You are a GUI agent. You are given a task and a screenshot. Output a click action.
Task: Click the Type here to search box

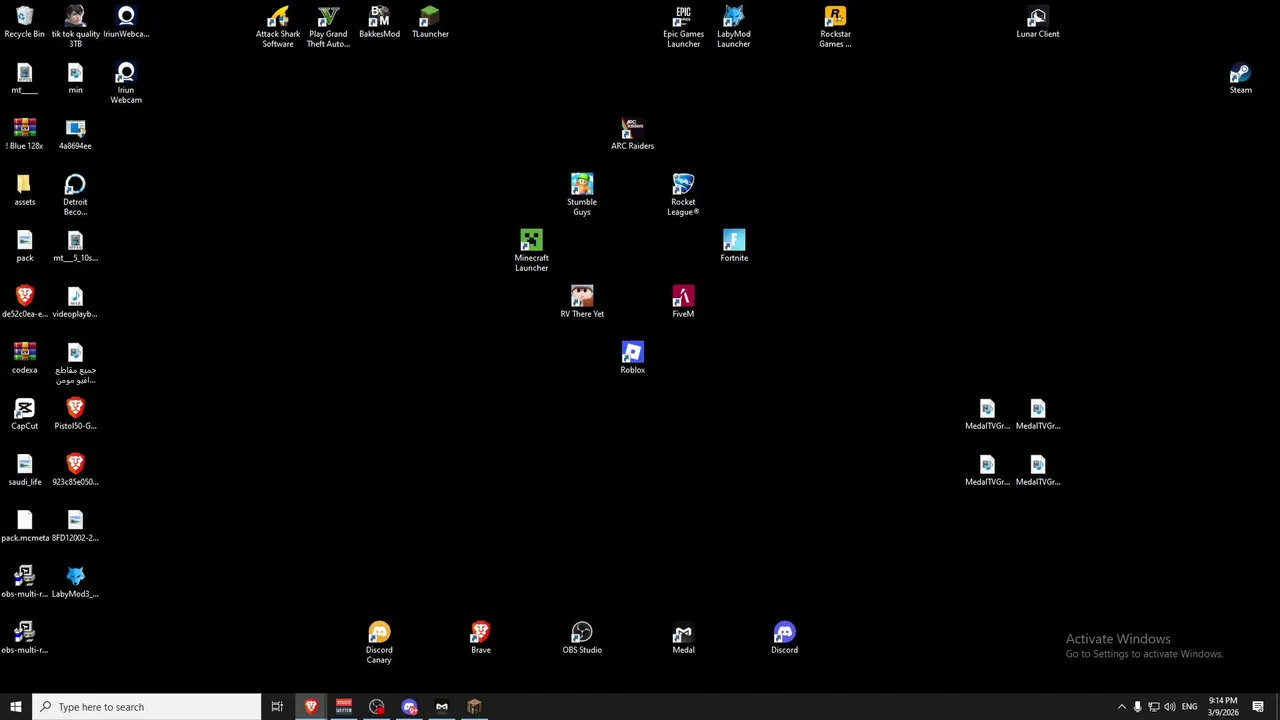pos(147,707)
